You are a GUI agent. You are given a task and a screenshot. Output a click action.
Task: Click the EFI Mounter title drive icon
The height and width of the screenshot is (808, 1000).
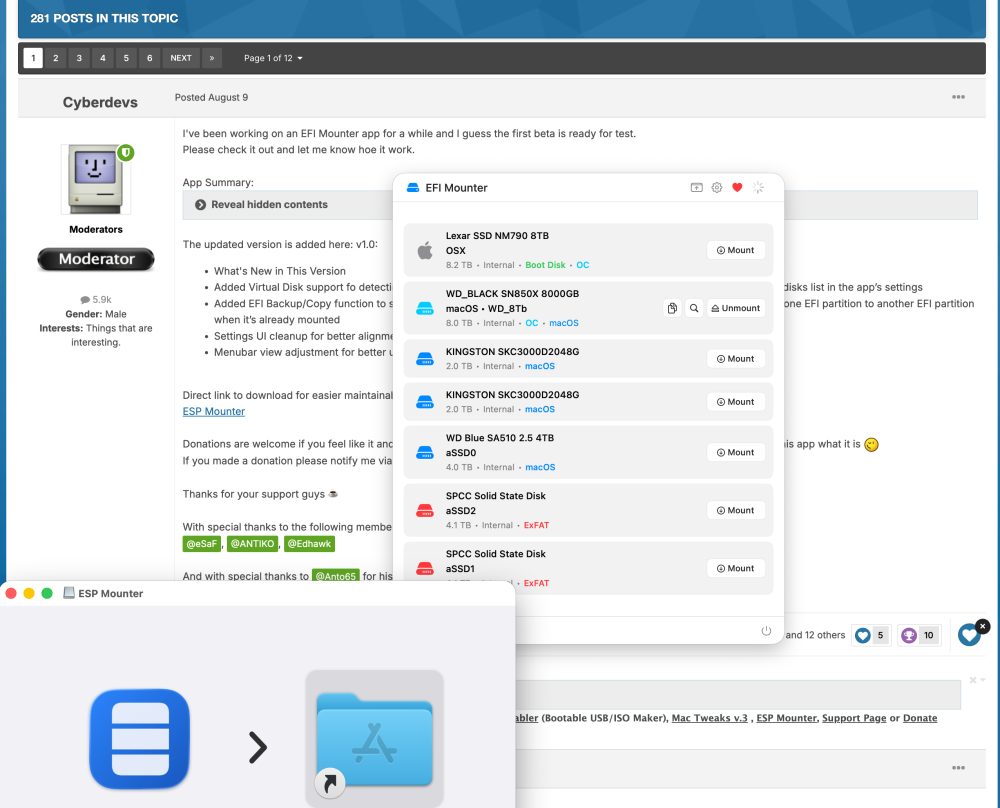click(413, 187)
